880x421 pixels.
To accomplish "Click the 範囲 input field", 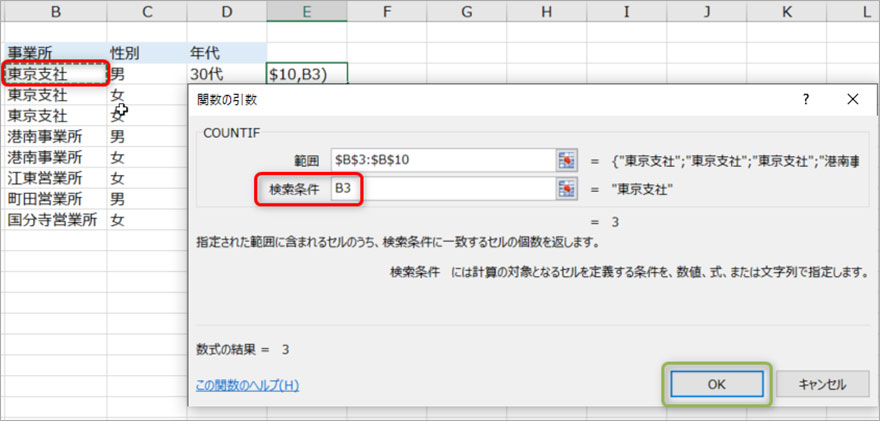I will tap(443, 161).
